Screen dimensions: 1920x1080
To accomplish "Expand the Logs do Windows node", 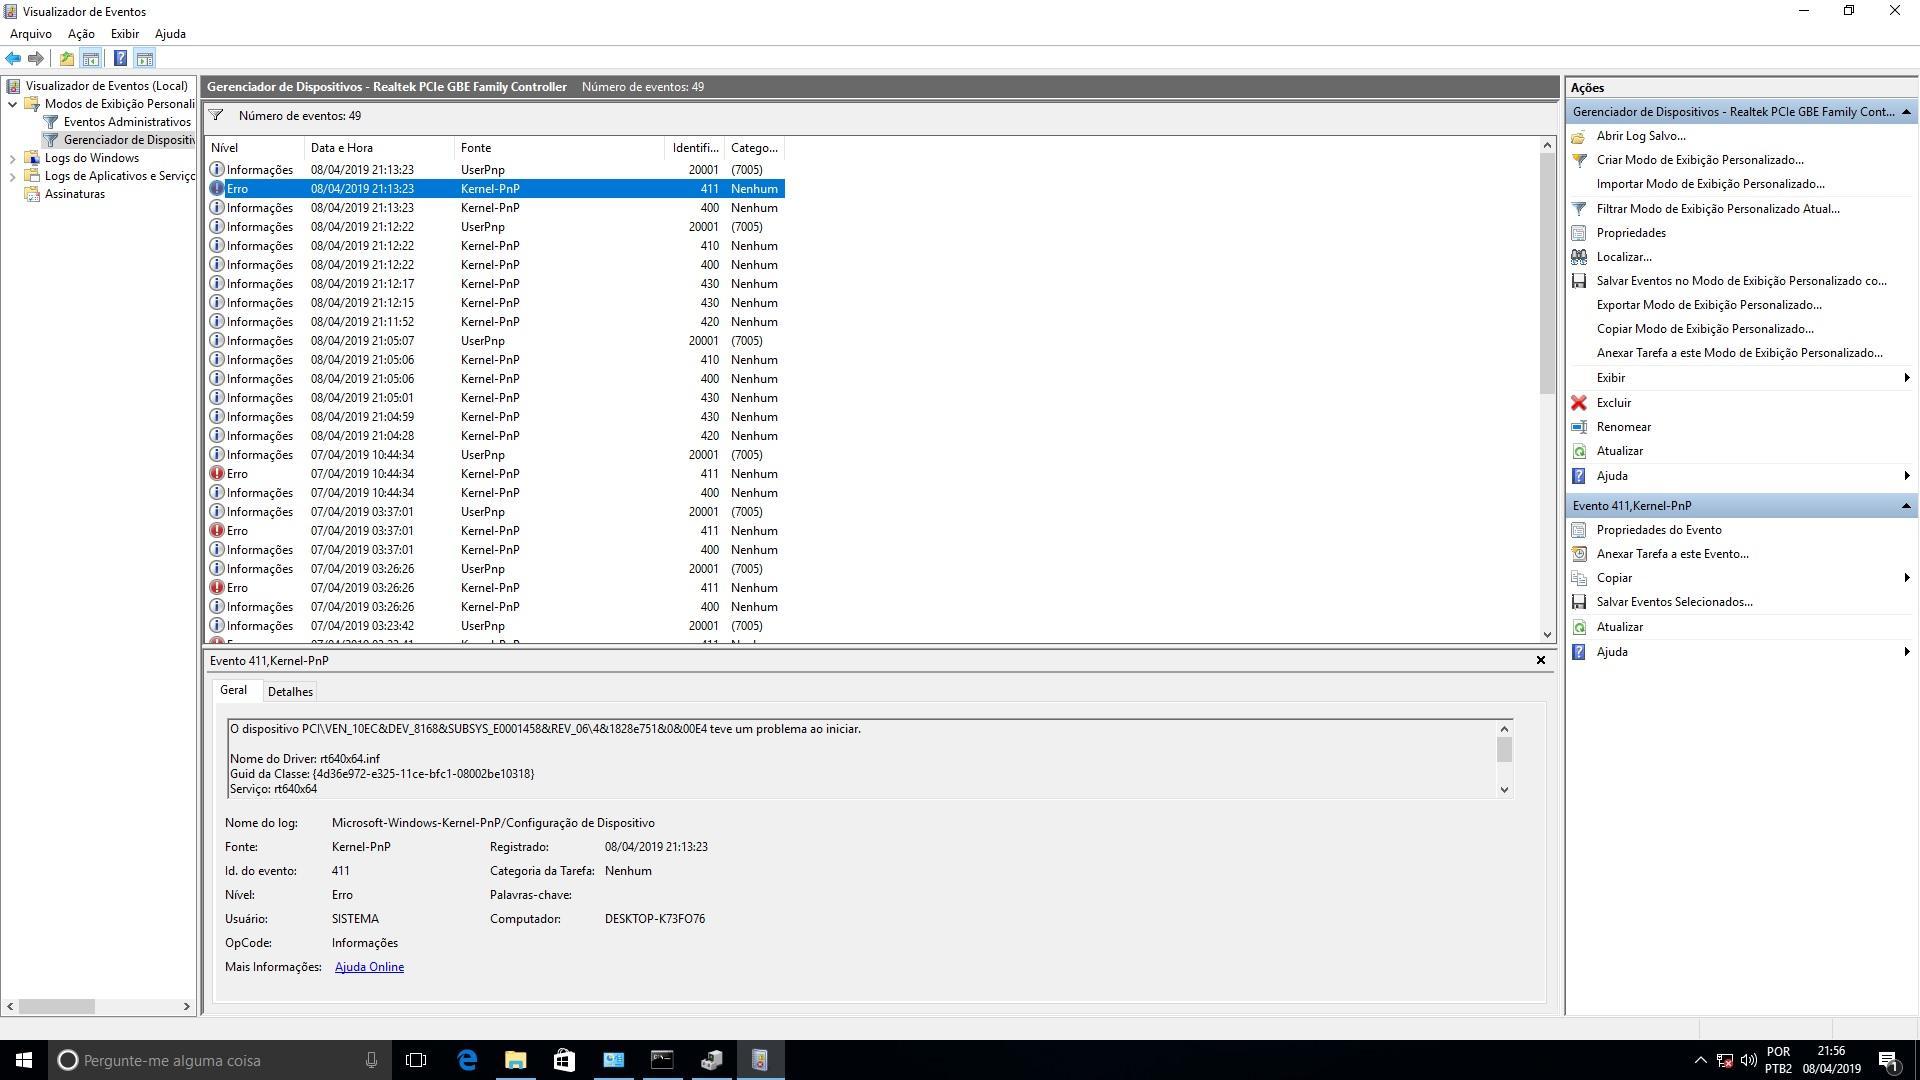I will click(12, 158).
